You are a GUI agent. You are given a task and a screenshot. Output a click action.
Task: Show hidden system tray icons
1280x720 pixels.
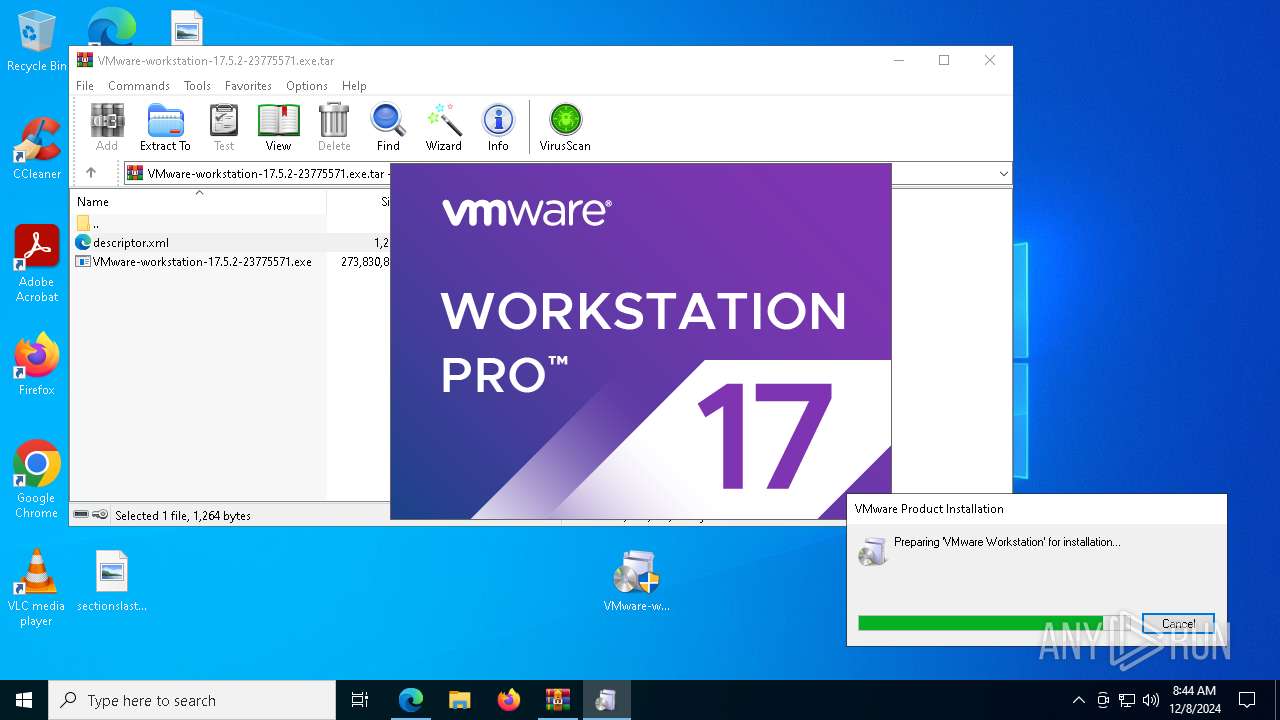(x=1078, y=700)
